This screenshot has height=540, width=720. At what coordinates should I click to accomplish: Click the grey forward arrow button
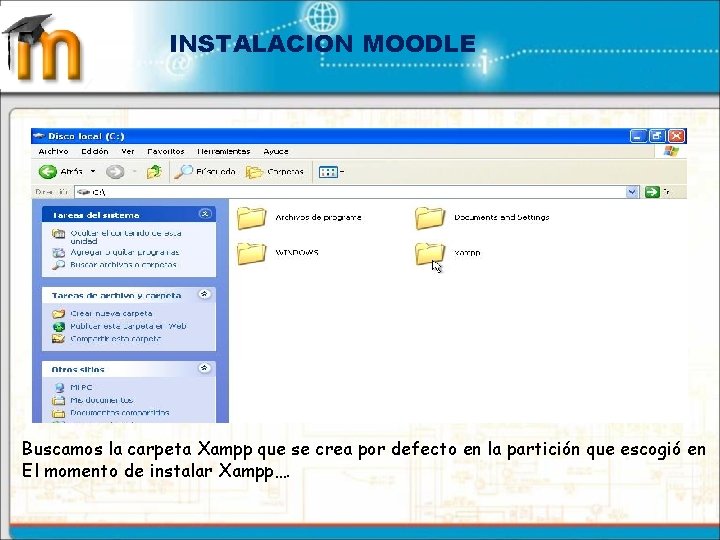(115, 172)
